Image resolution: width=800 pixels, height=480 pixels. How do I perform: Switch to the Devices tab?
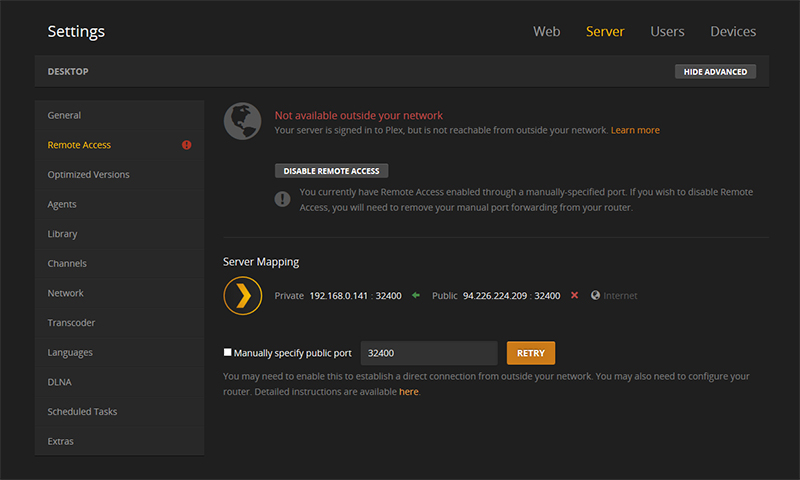[x=733, y=32]
